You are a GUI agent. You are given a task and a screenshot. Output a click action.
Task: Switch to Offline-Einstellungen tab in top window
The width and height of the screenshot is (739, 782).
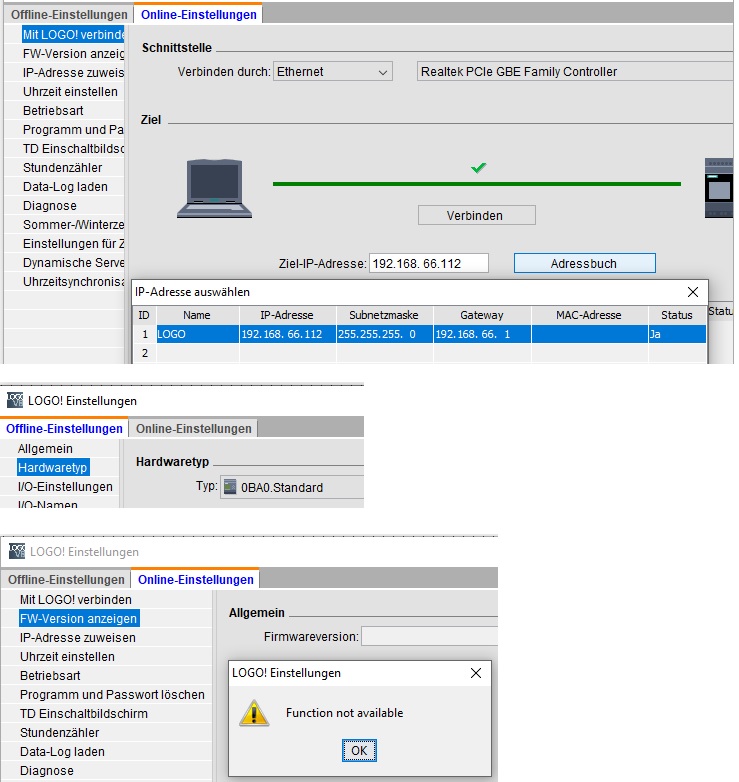click(69, 14)
